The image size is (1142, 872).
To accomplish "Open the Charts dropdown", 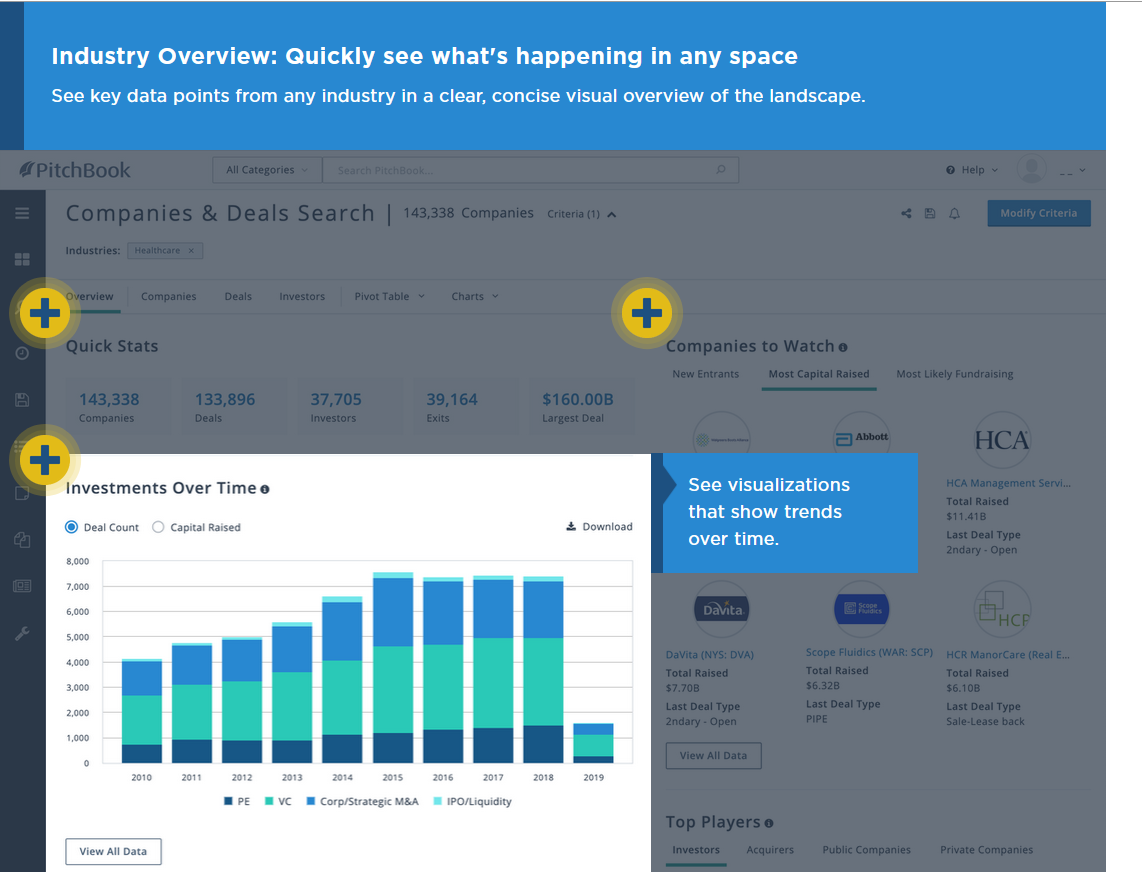I will 475,296.
